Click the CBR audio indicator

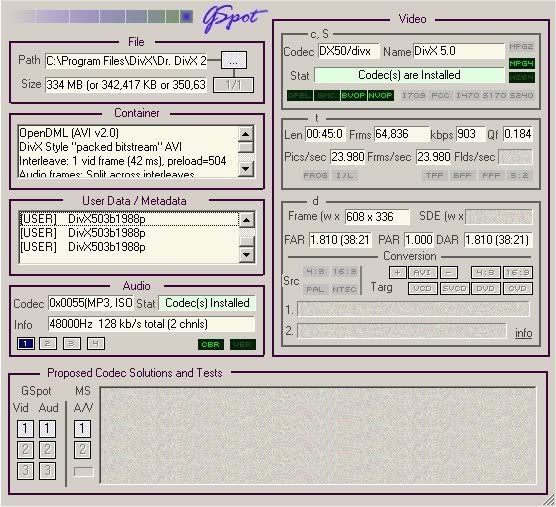[211, 345]
